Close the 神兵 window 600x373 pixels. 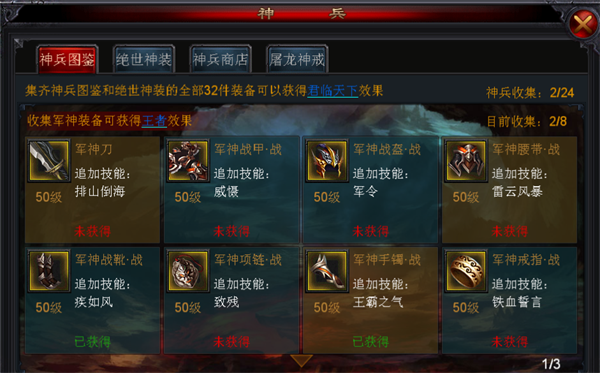(x=583, y=25)
